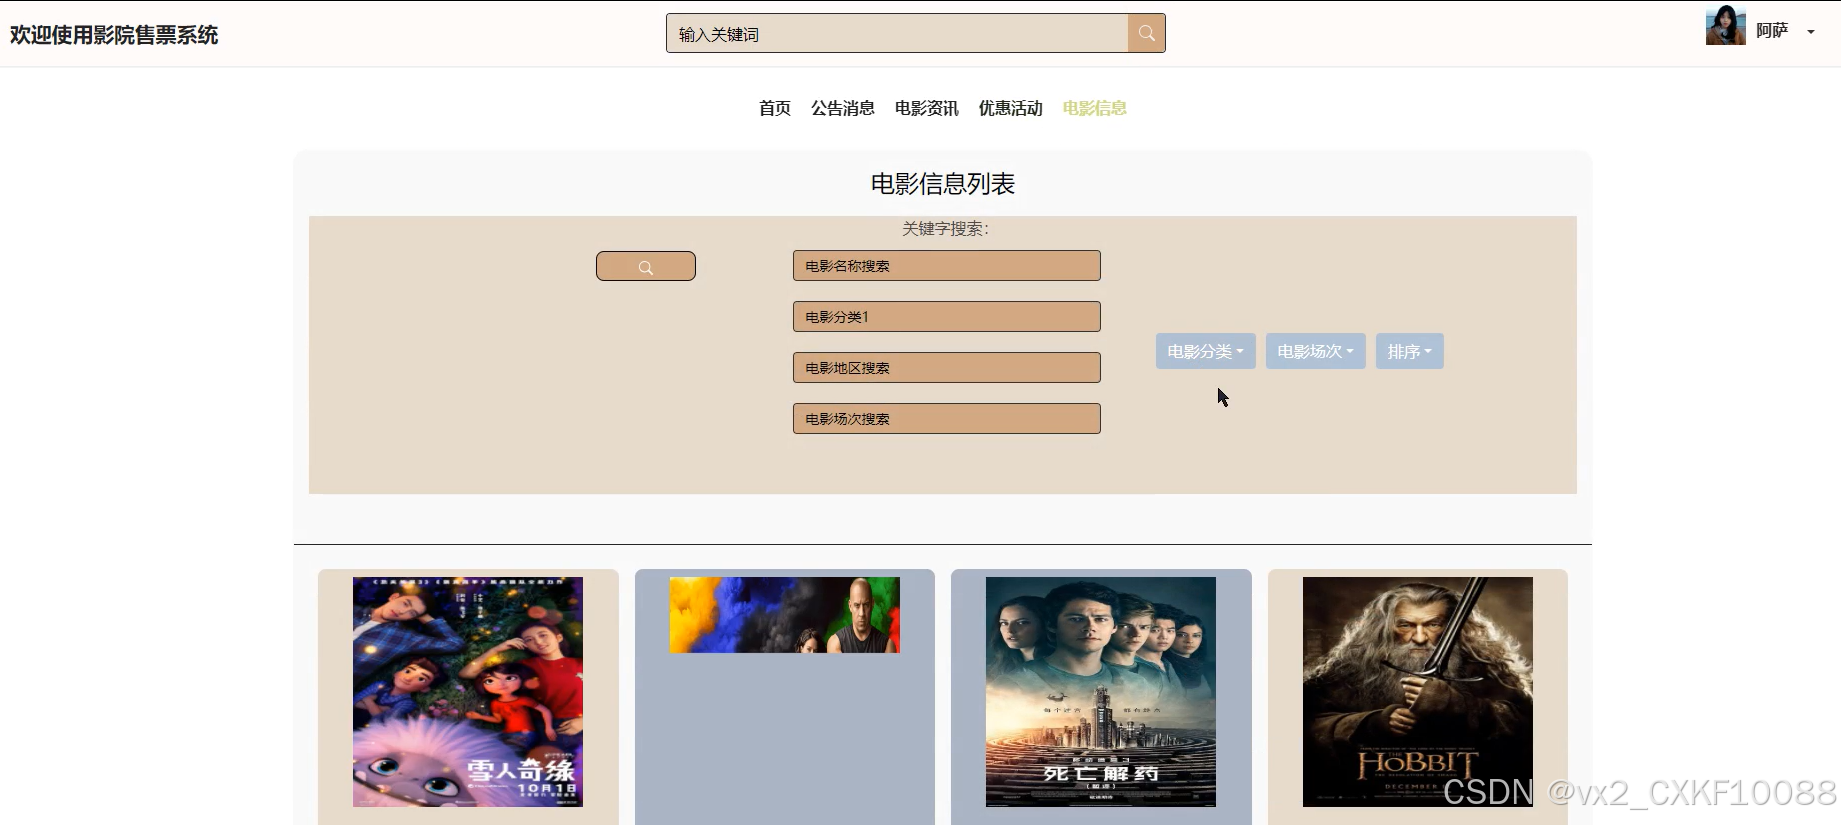Open the 死亡解药 movie poster
Screen dimensions: 1841x825
point(1101,692)
